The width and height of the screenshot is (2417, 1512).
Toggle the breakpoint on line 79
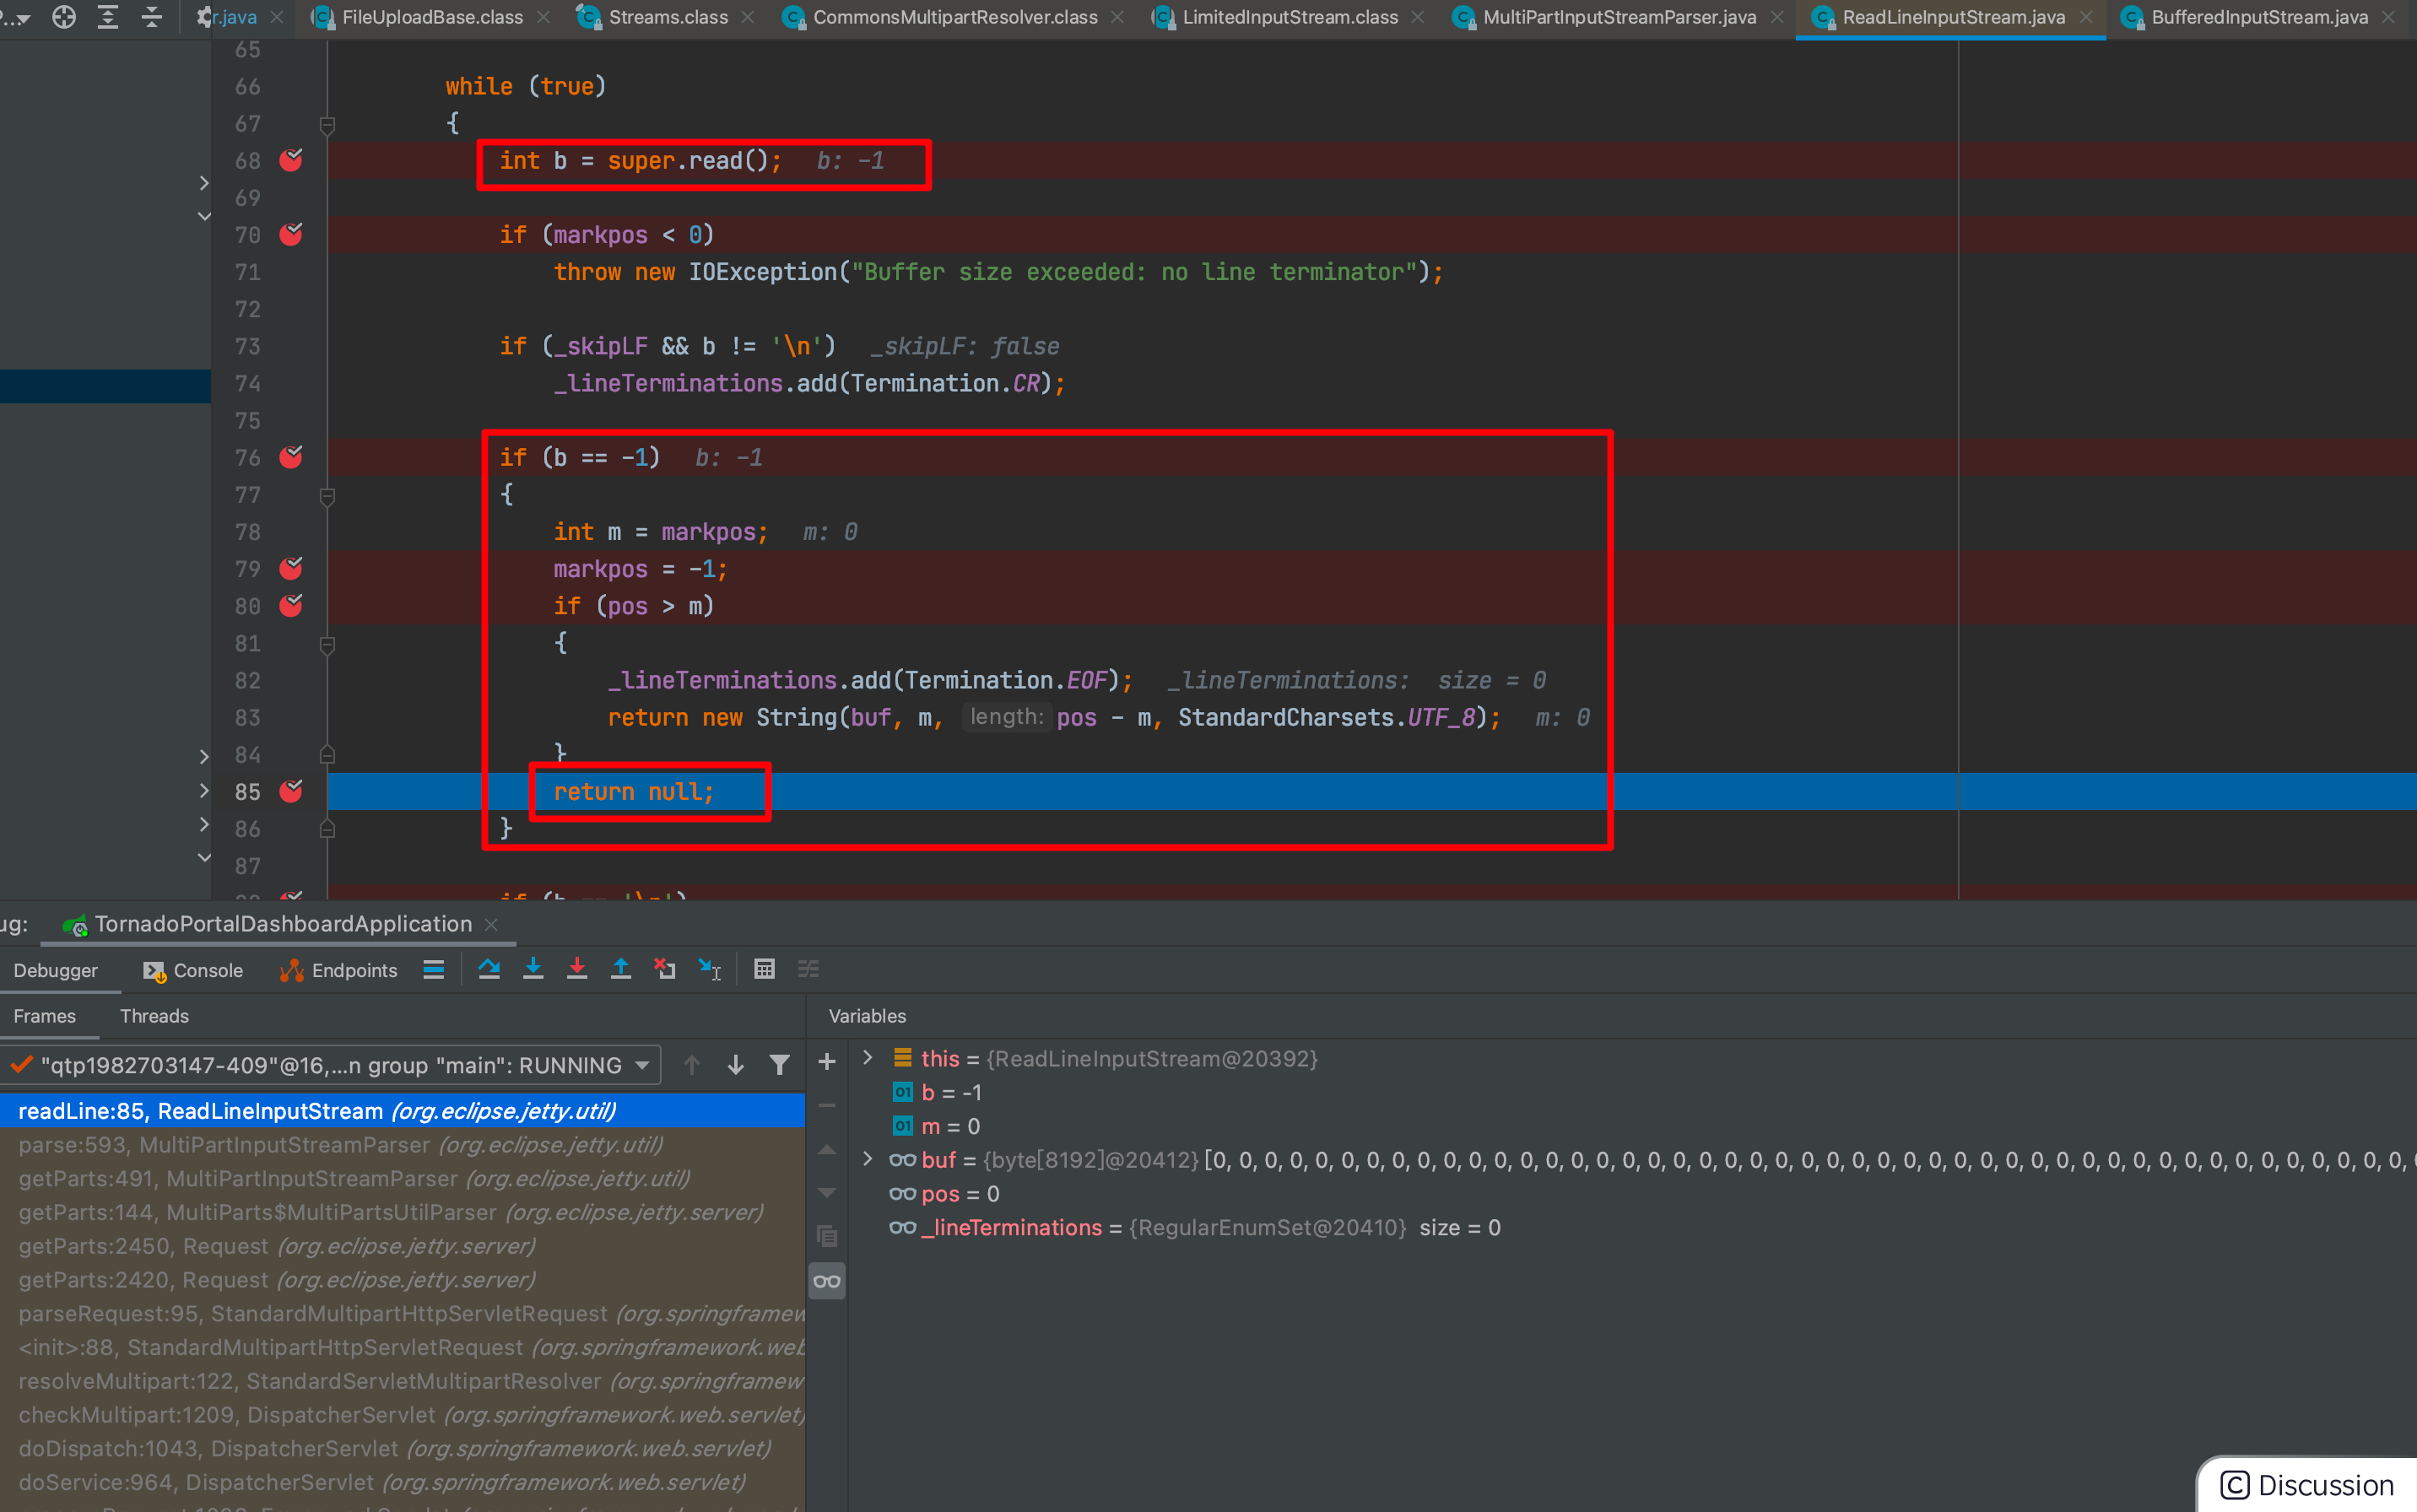point(291,568)
